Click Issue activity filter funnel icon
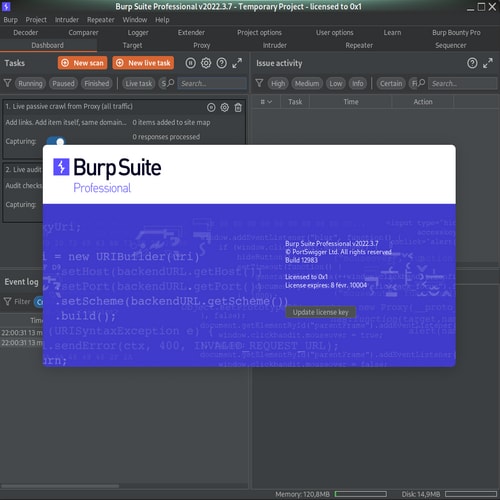This screenshot has height=500, width=500. (259, 83)
